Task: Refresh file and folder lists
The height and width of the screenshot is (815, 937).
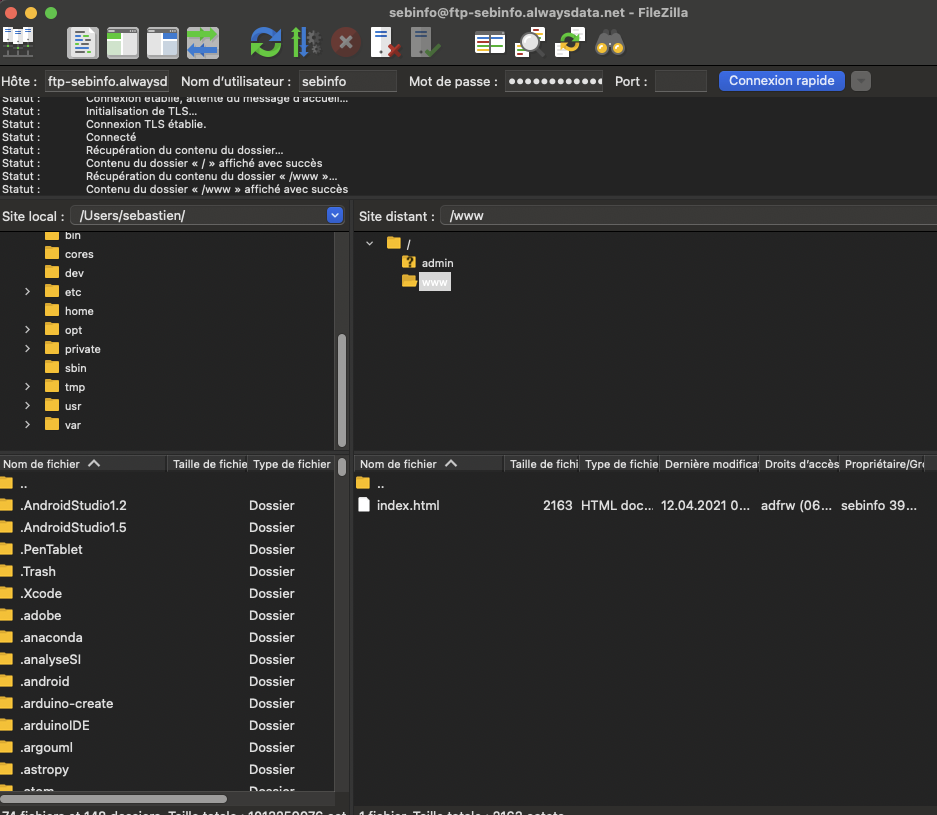Action: 265,42
